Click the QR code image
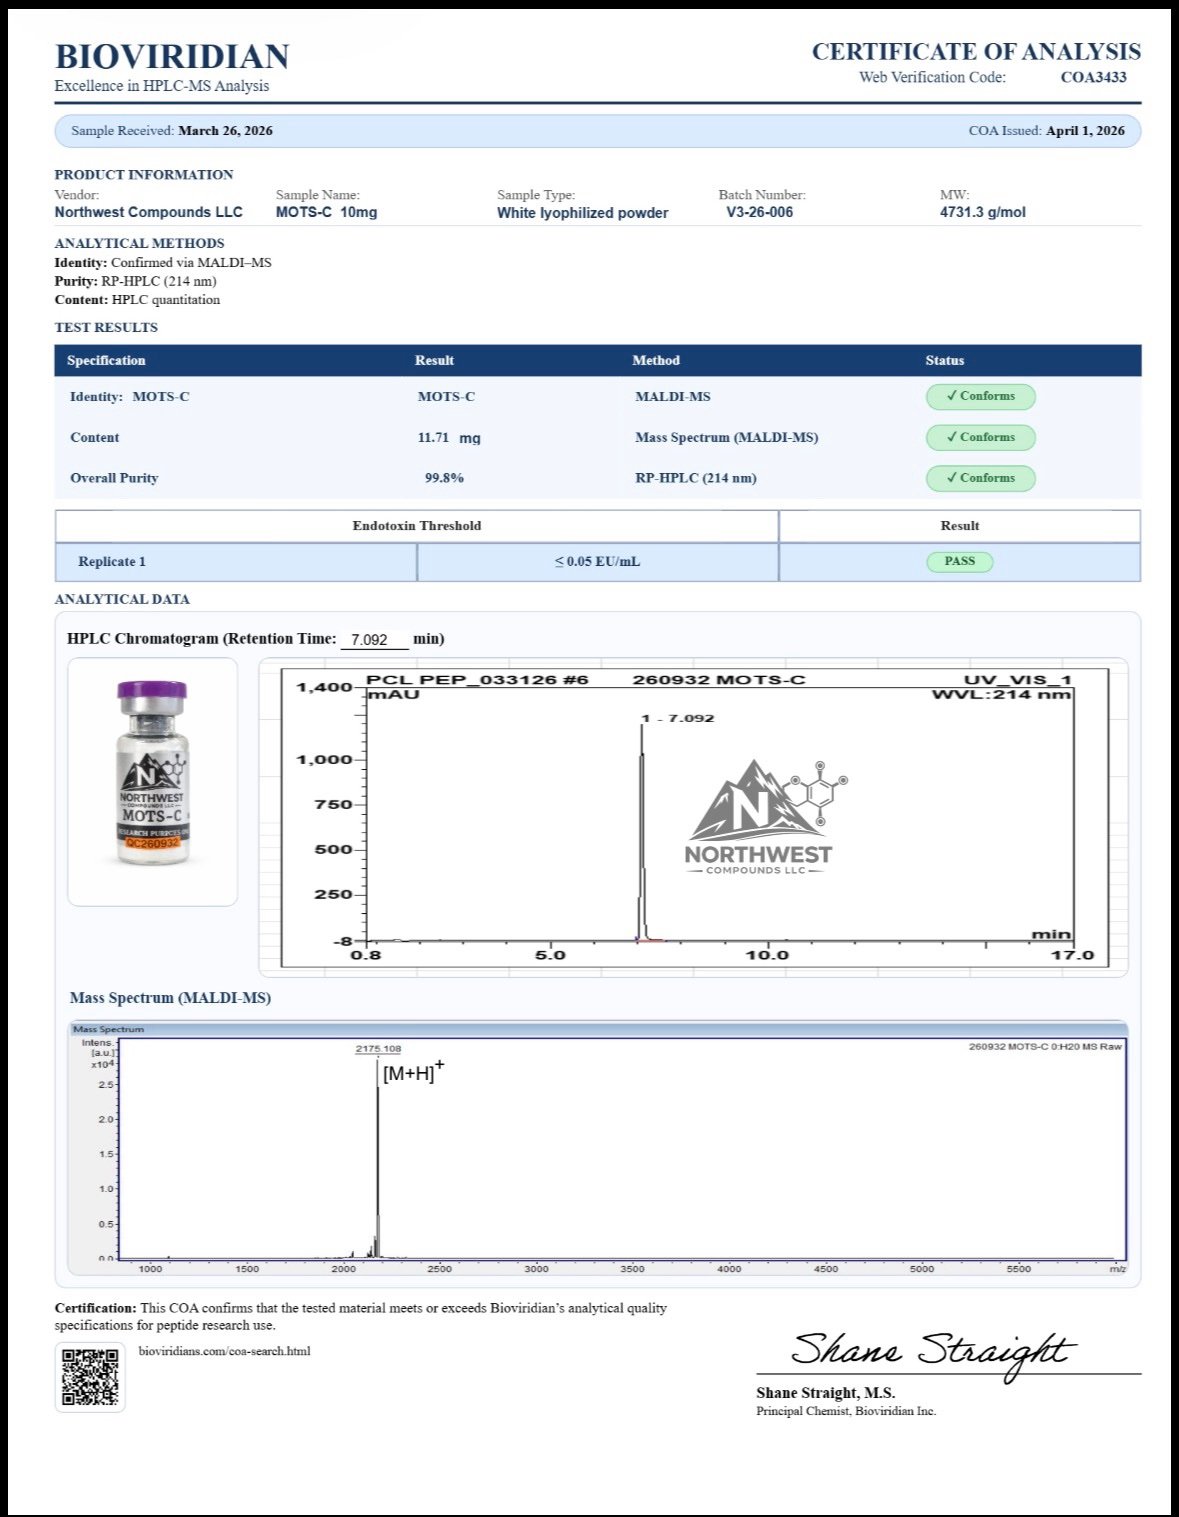 click(90, 1377)
